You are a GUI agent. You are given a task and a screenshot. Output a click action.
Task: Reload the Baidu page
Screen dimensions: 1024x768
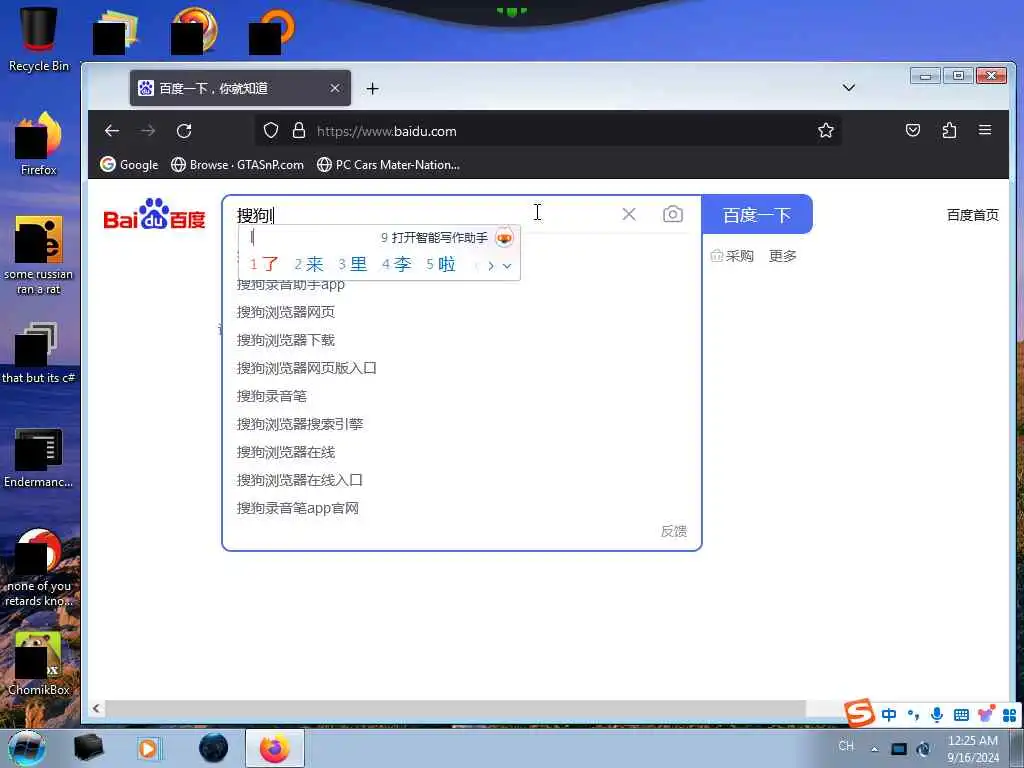[184, 131]
